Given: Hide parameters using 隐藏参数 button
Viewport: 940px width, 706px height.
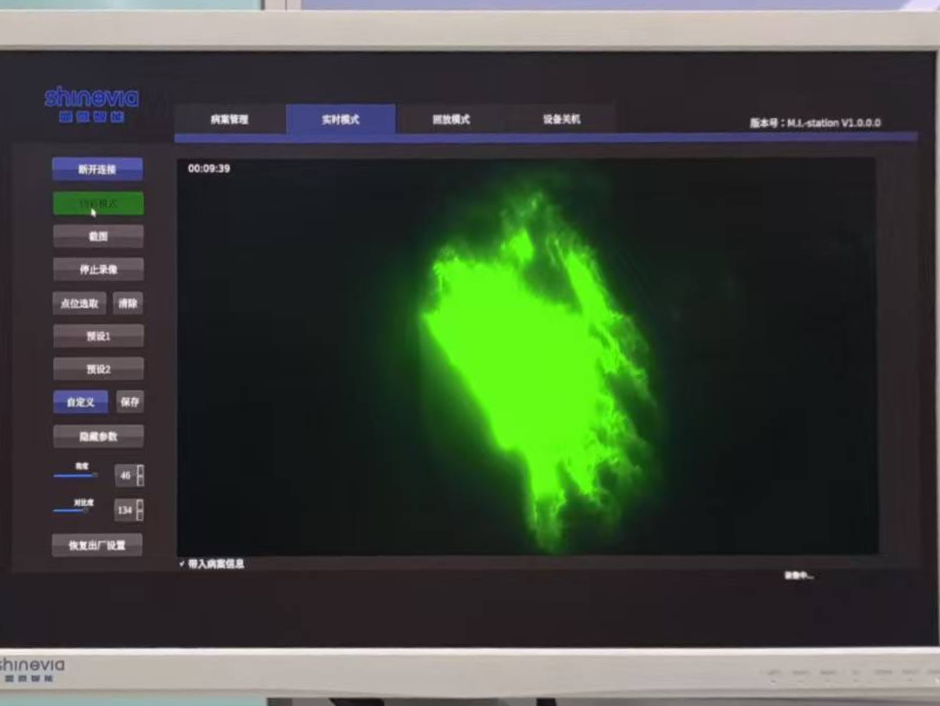Looking at the screenshot, I should tap(97, 436).
